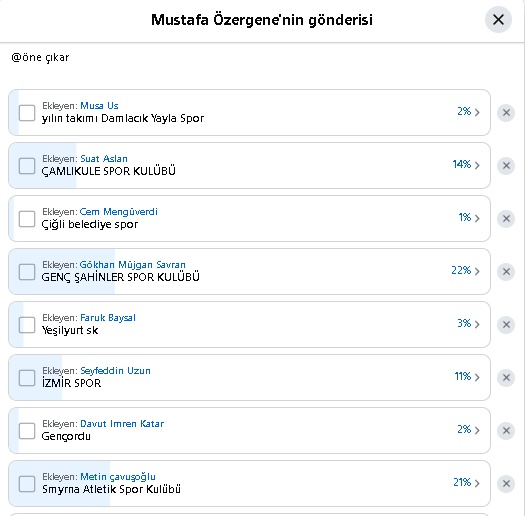The image size is (525, 516).
Task: Remove the Gençordu poll option
Action: (506, 431)
